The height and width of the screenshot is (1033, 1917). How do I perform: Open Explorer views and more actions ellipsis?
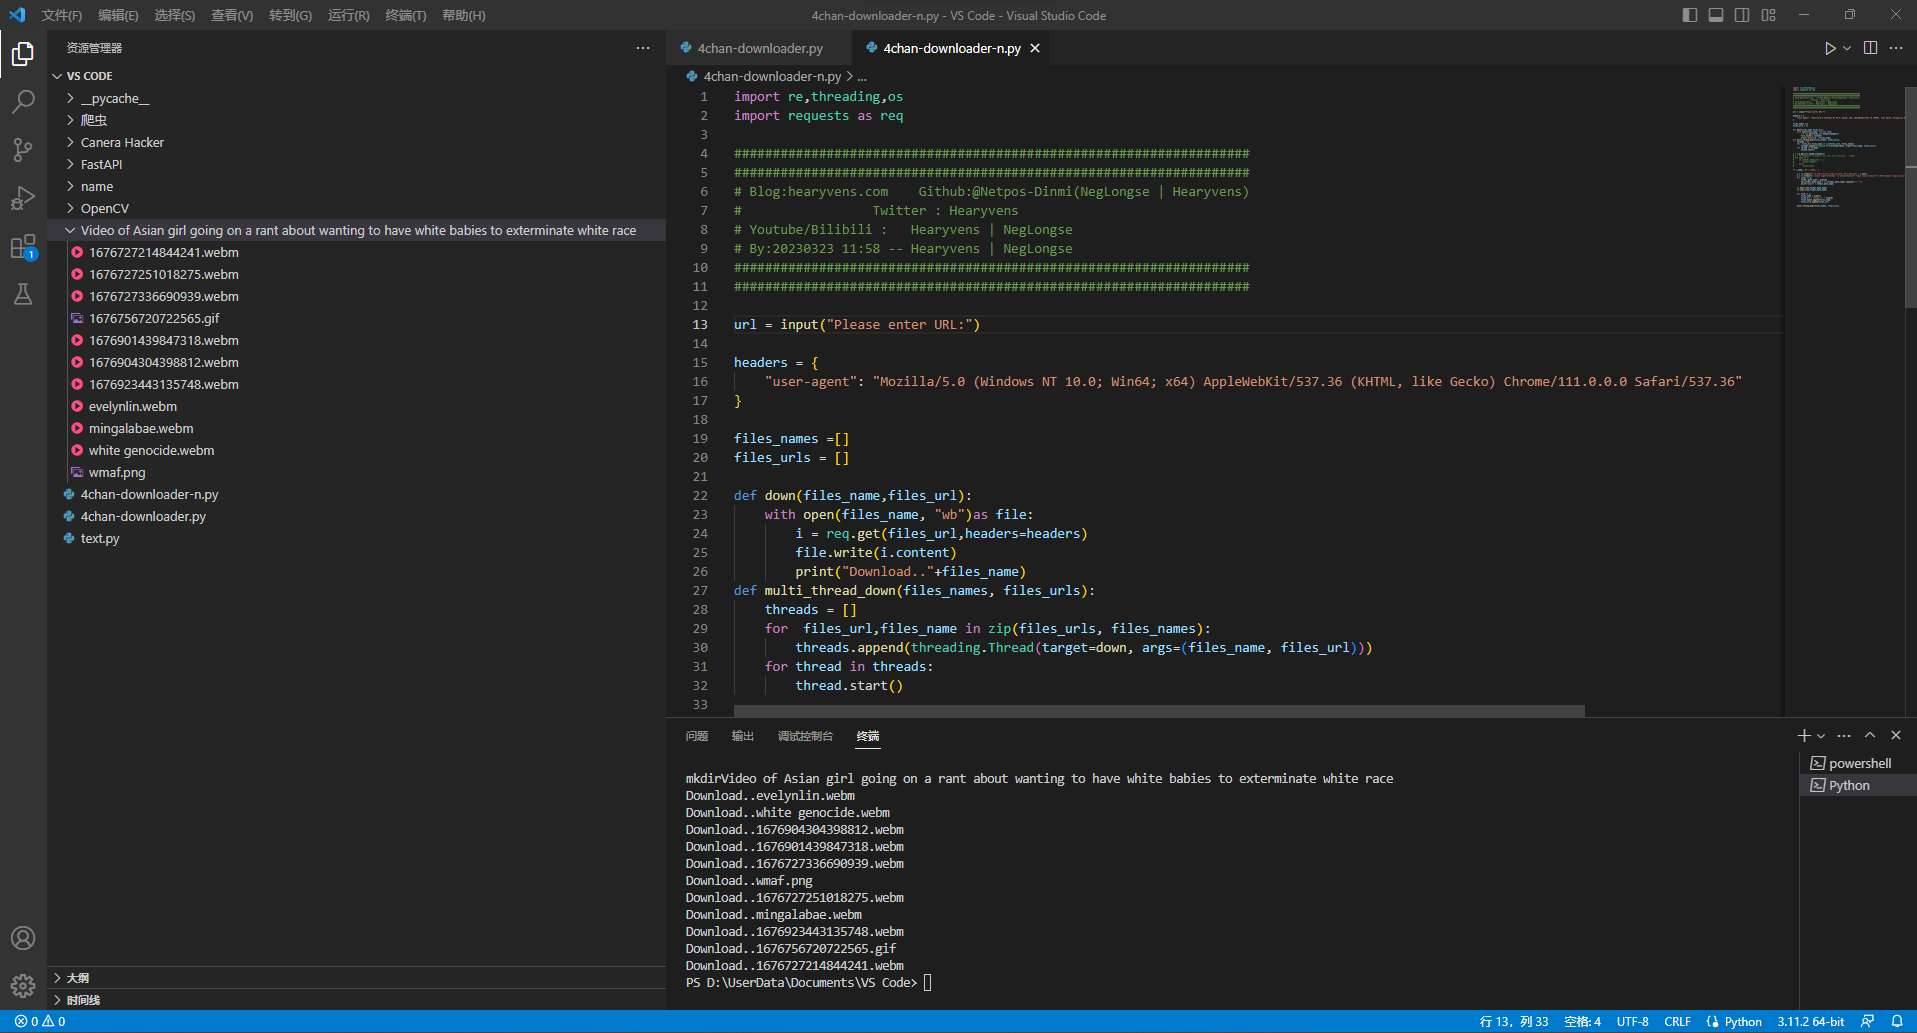643,48
